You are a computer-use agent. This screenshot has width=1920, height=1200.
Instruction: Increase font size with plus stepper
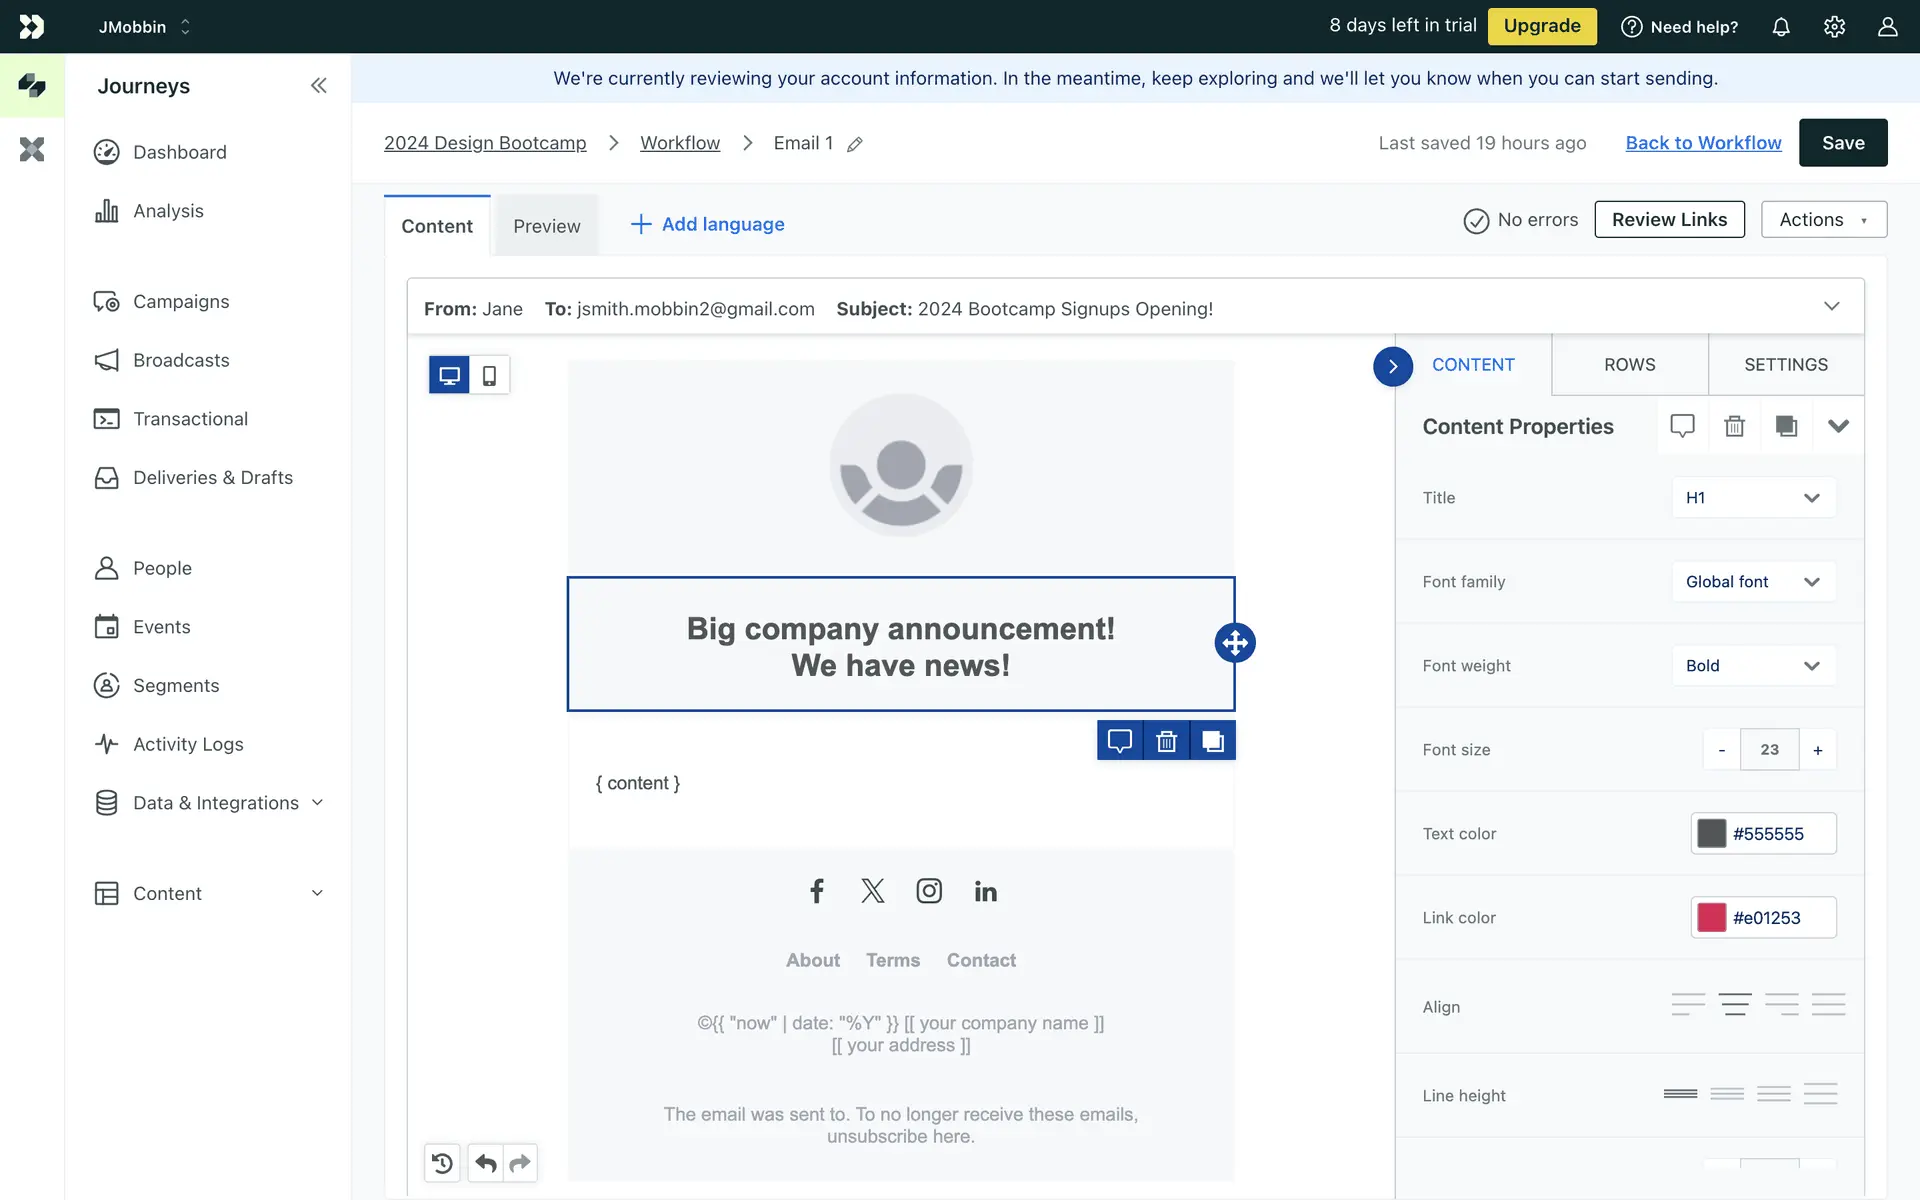pos(1817,750)
